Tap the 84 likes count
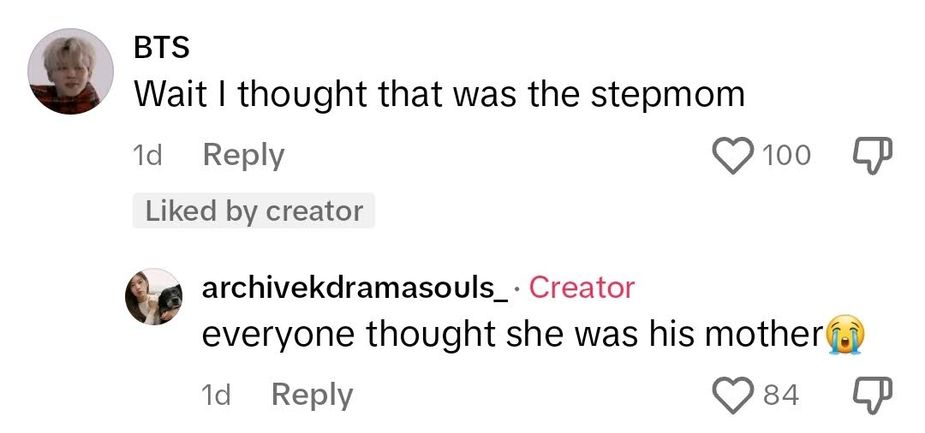This screenshot has width=925, height=433. [x=781, y=395]
